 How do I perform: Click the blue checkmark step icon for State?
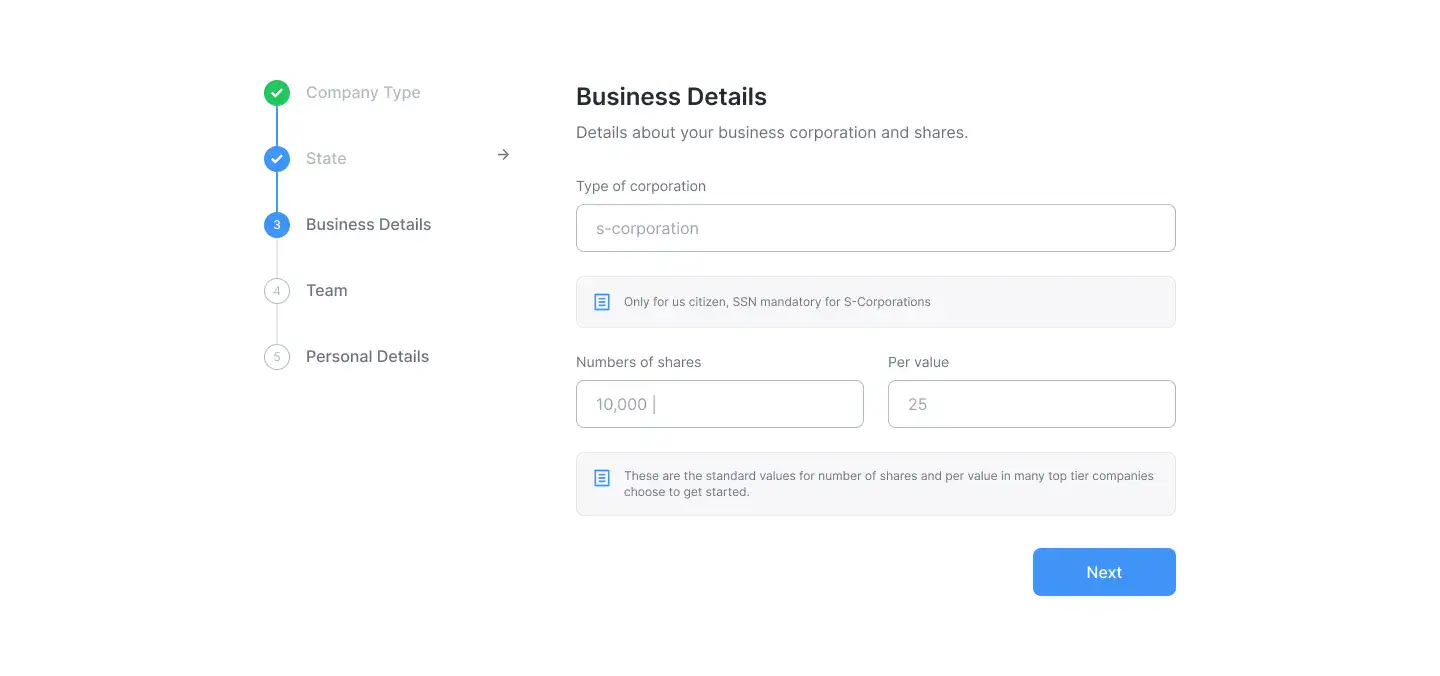pyautogui.click(x=277, y=159)
